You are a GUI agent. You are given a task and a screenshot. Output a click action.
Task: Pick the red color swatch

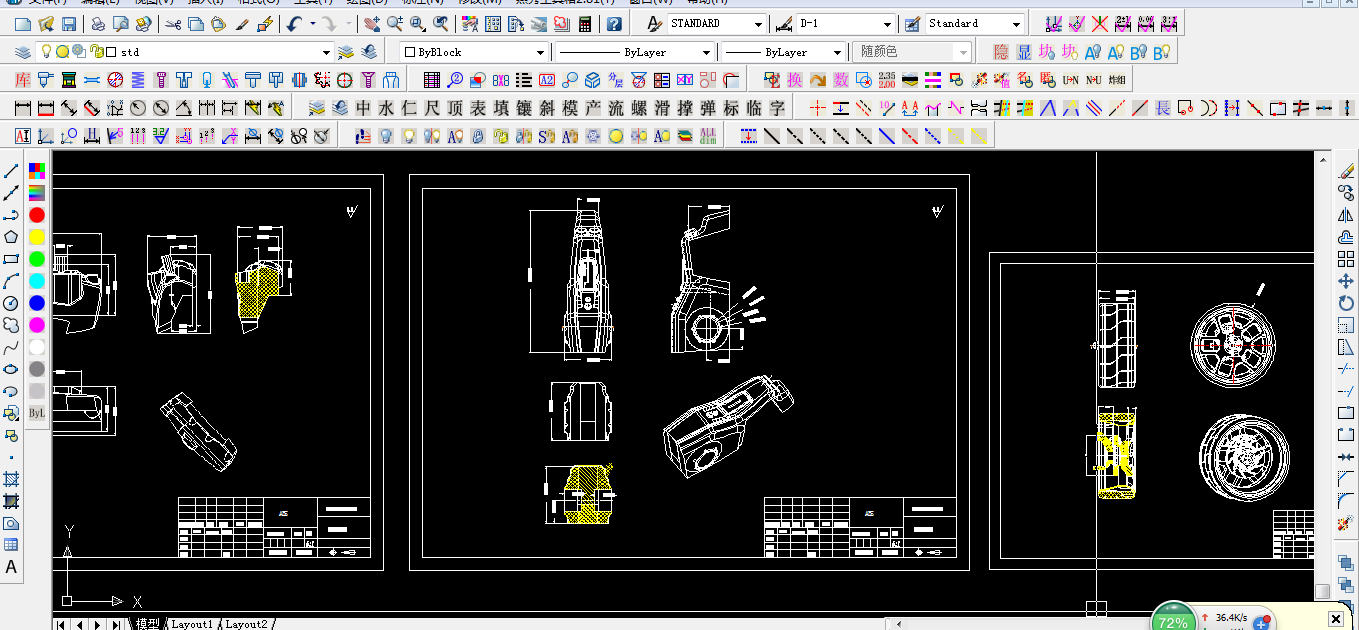pyautogui.click(x=37, y=215)
